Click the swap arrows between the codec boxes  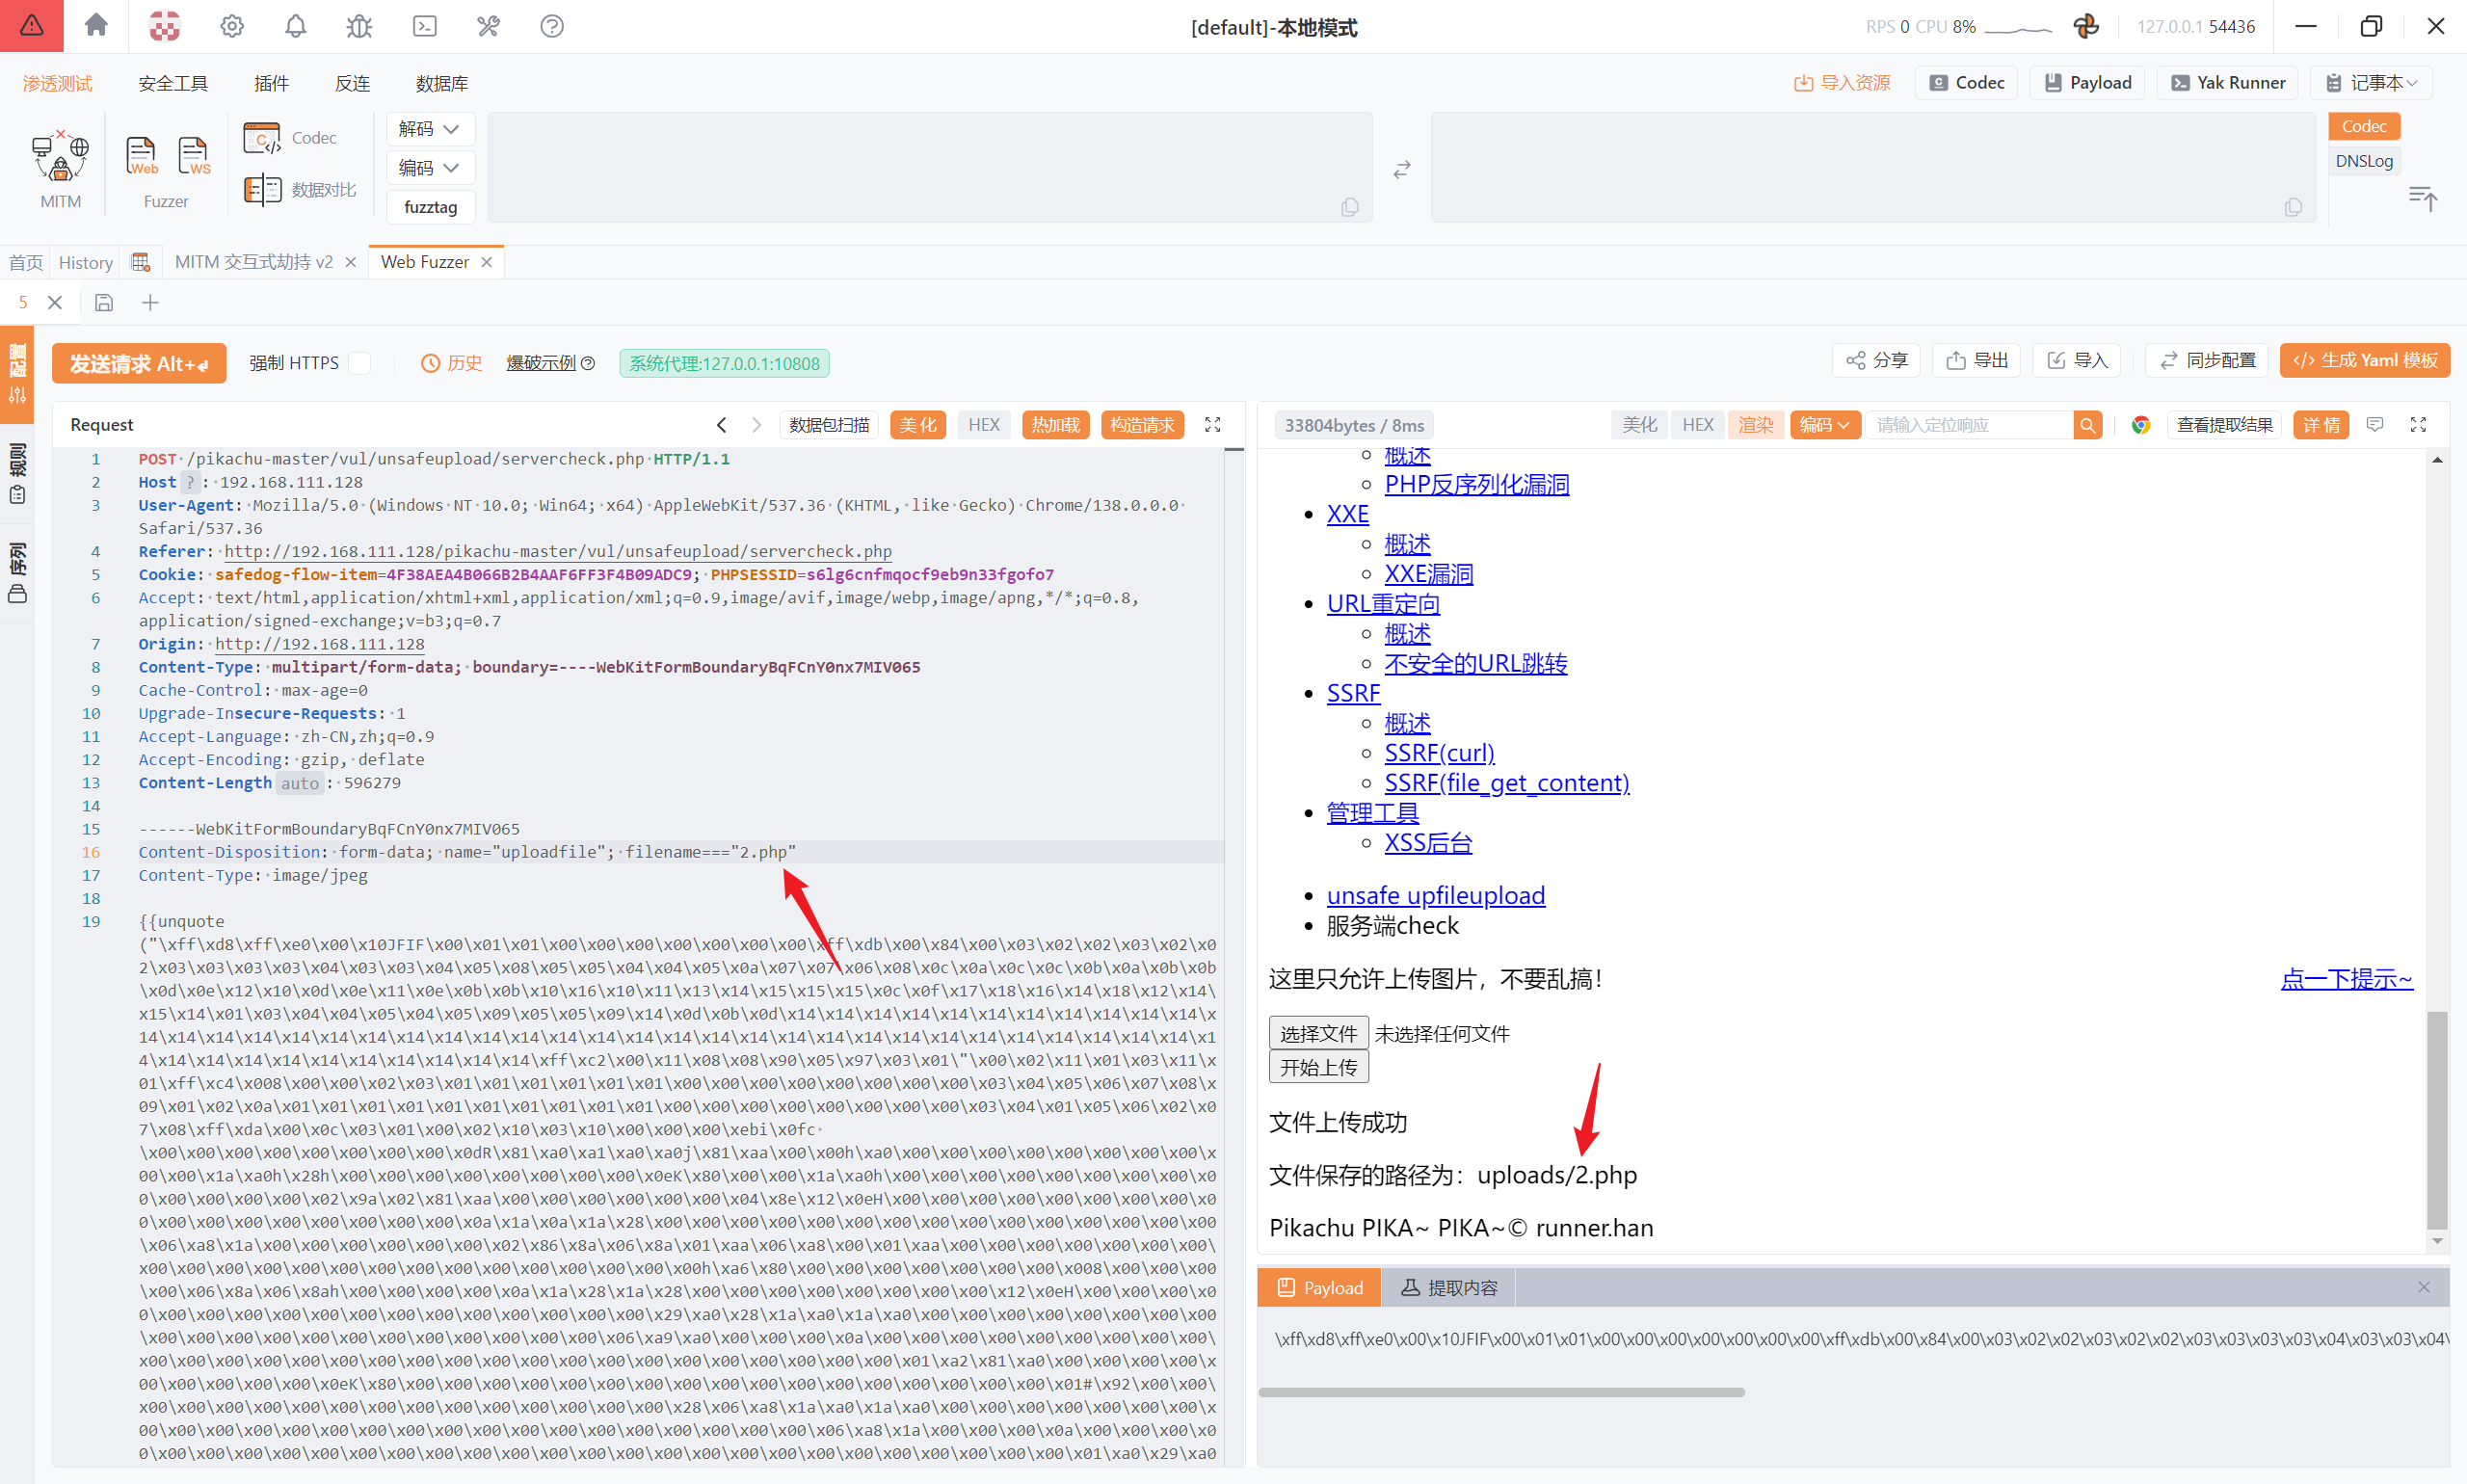(1402, 169)
